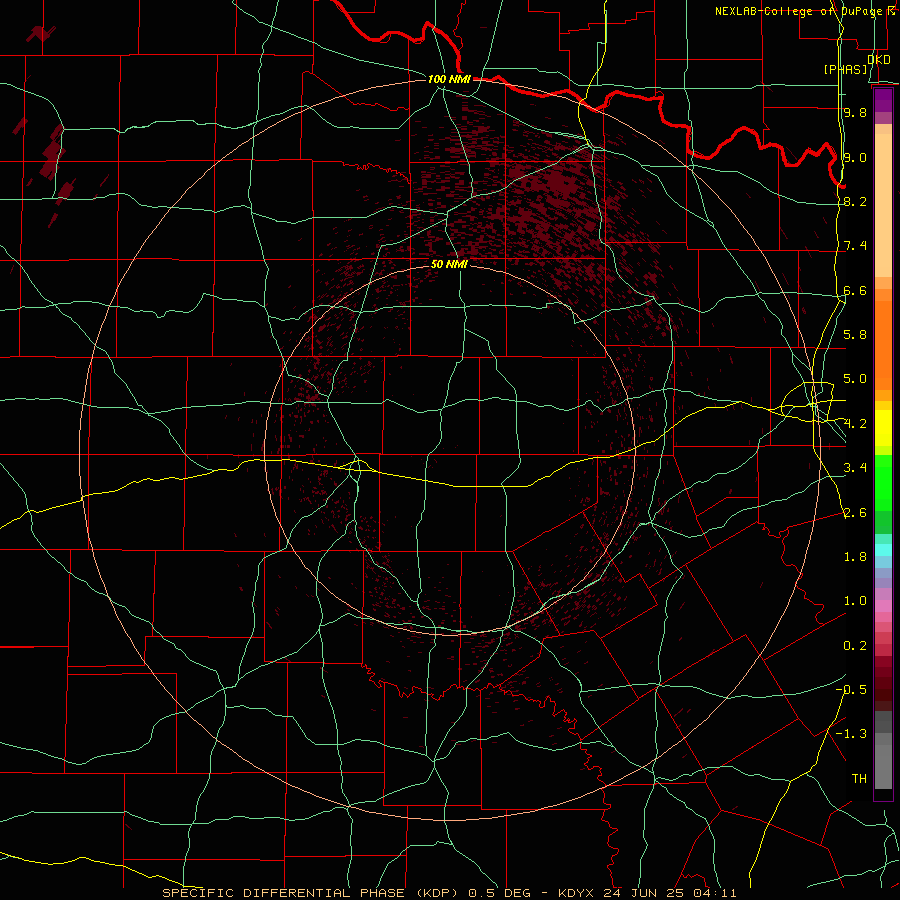Pick the cyan band of the color bar
Image resolution: width=900 pixels, height=900 pixels.
pyautogui.click(x=883, y=550)
